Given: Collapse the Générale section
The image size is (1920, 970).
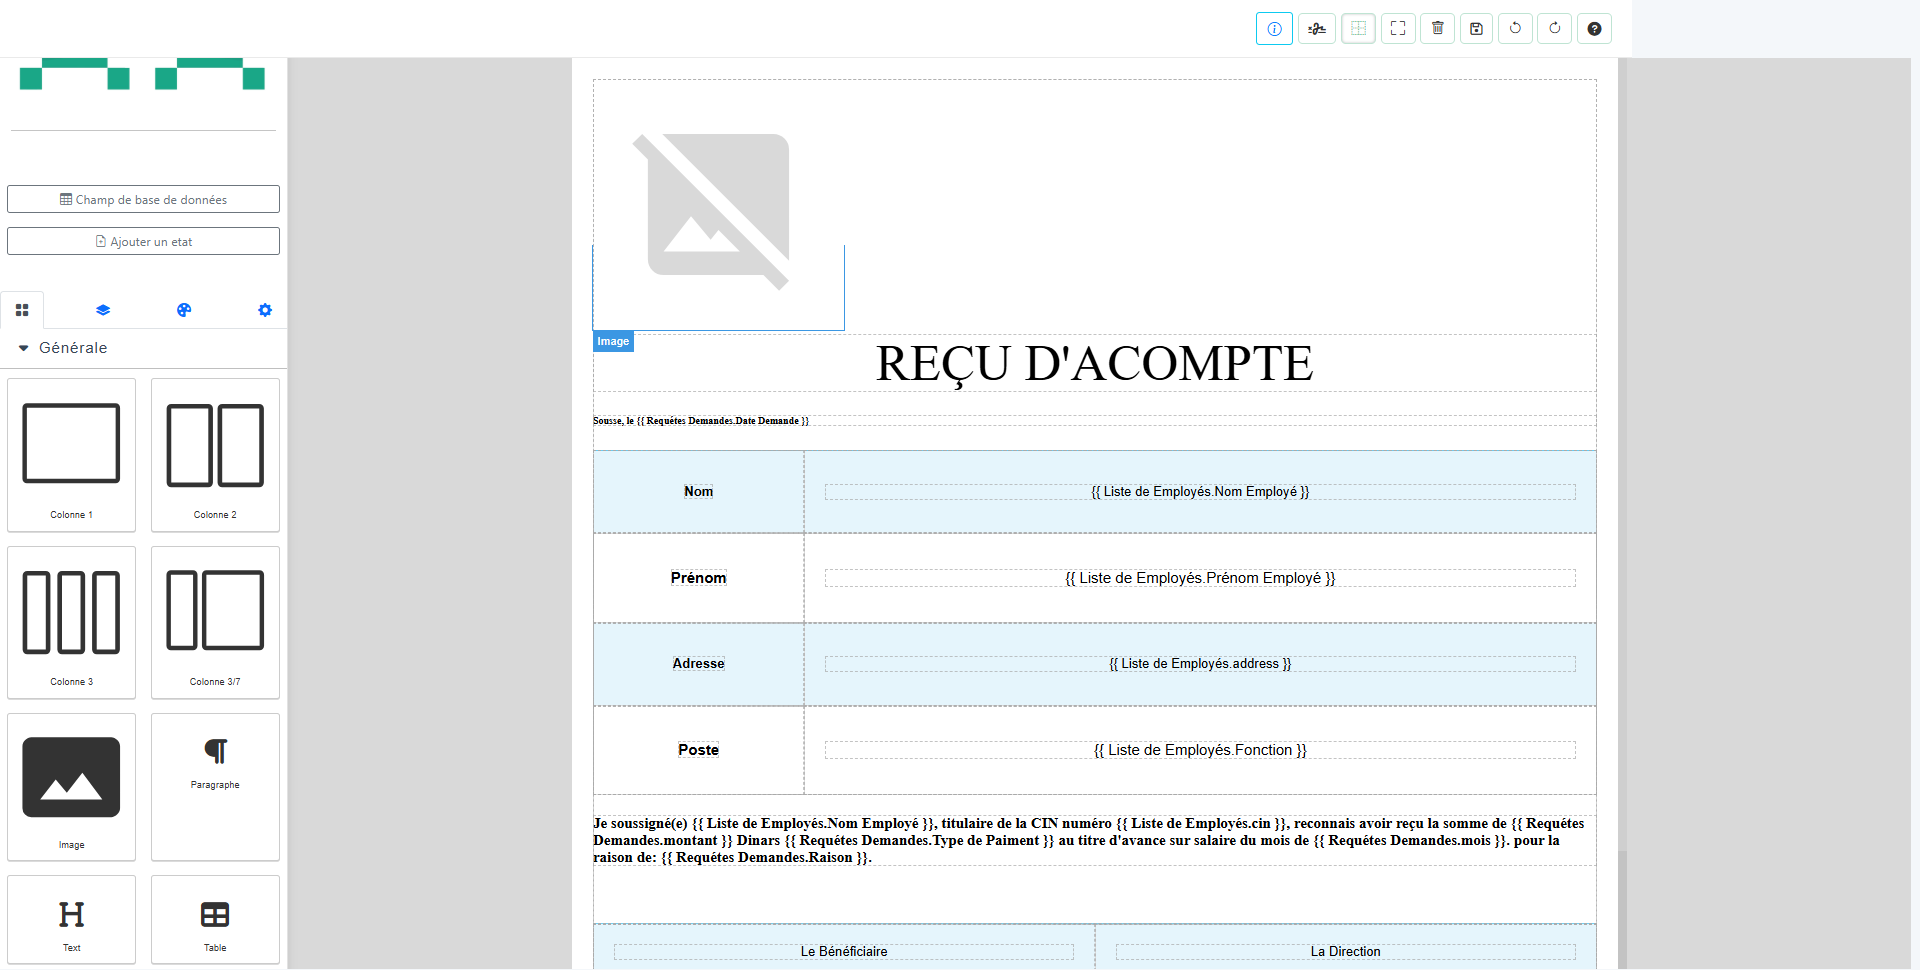Looking at the screenshot, I should [x=24, y=348].
